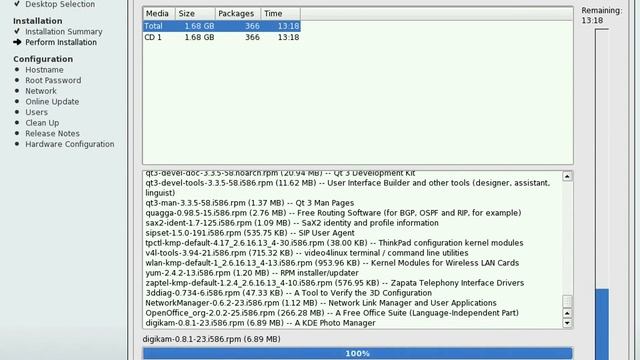640x360 pixels.
Task: Click Users step in sidebar
Action: coord(36,112)
